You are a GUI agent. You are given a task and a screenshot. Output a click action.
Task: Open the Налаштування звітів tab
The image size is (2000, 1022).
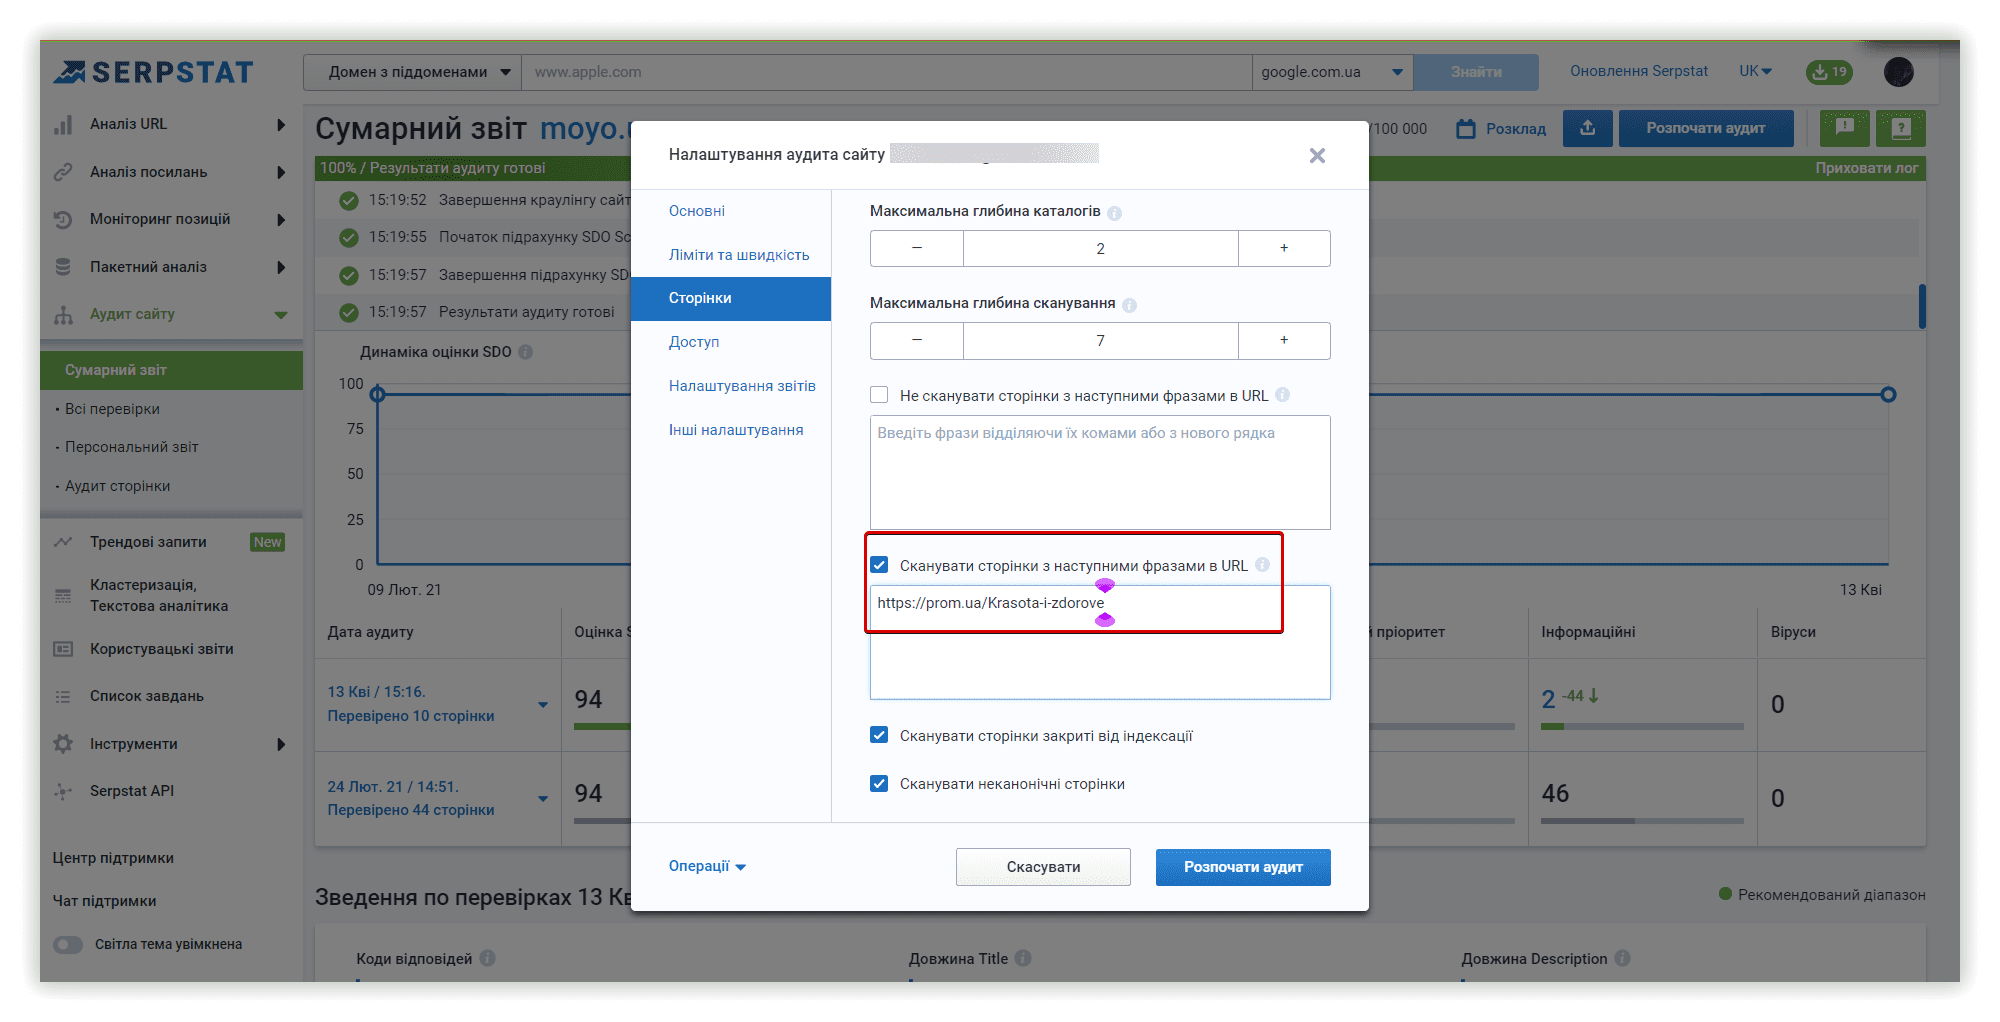(742, 386)
